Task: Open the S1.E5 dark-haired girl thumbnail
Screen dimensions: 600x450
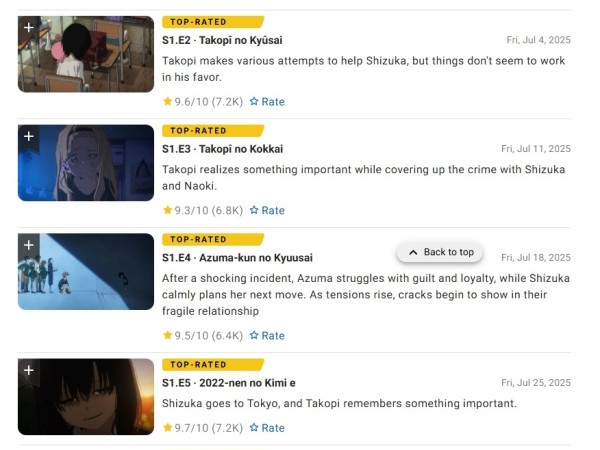Action: click(x=86, y=396)
